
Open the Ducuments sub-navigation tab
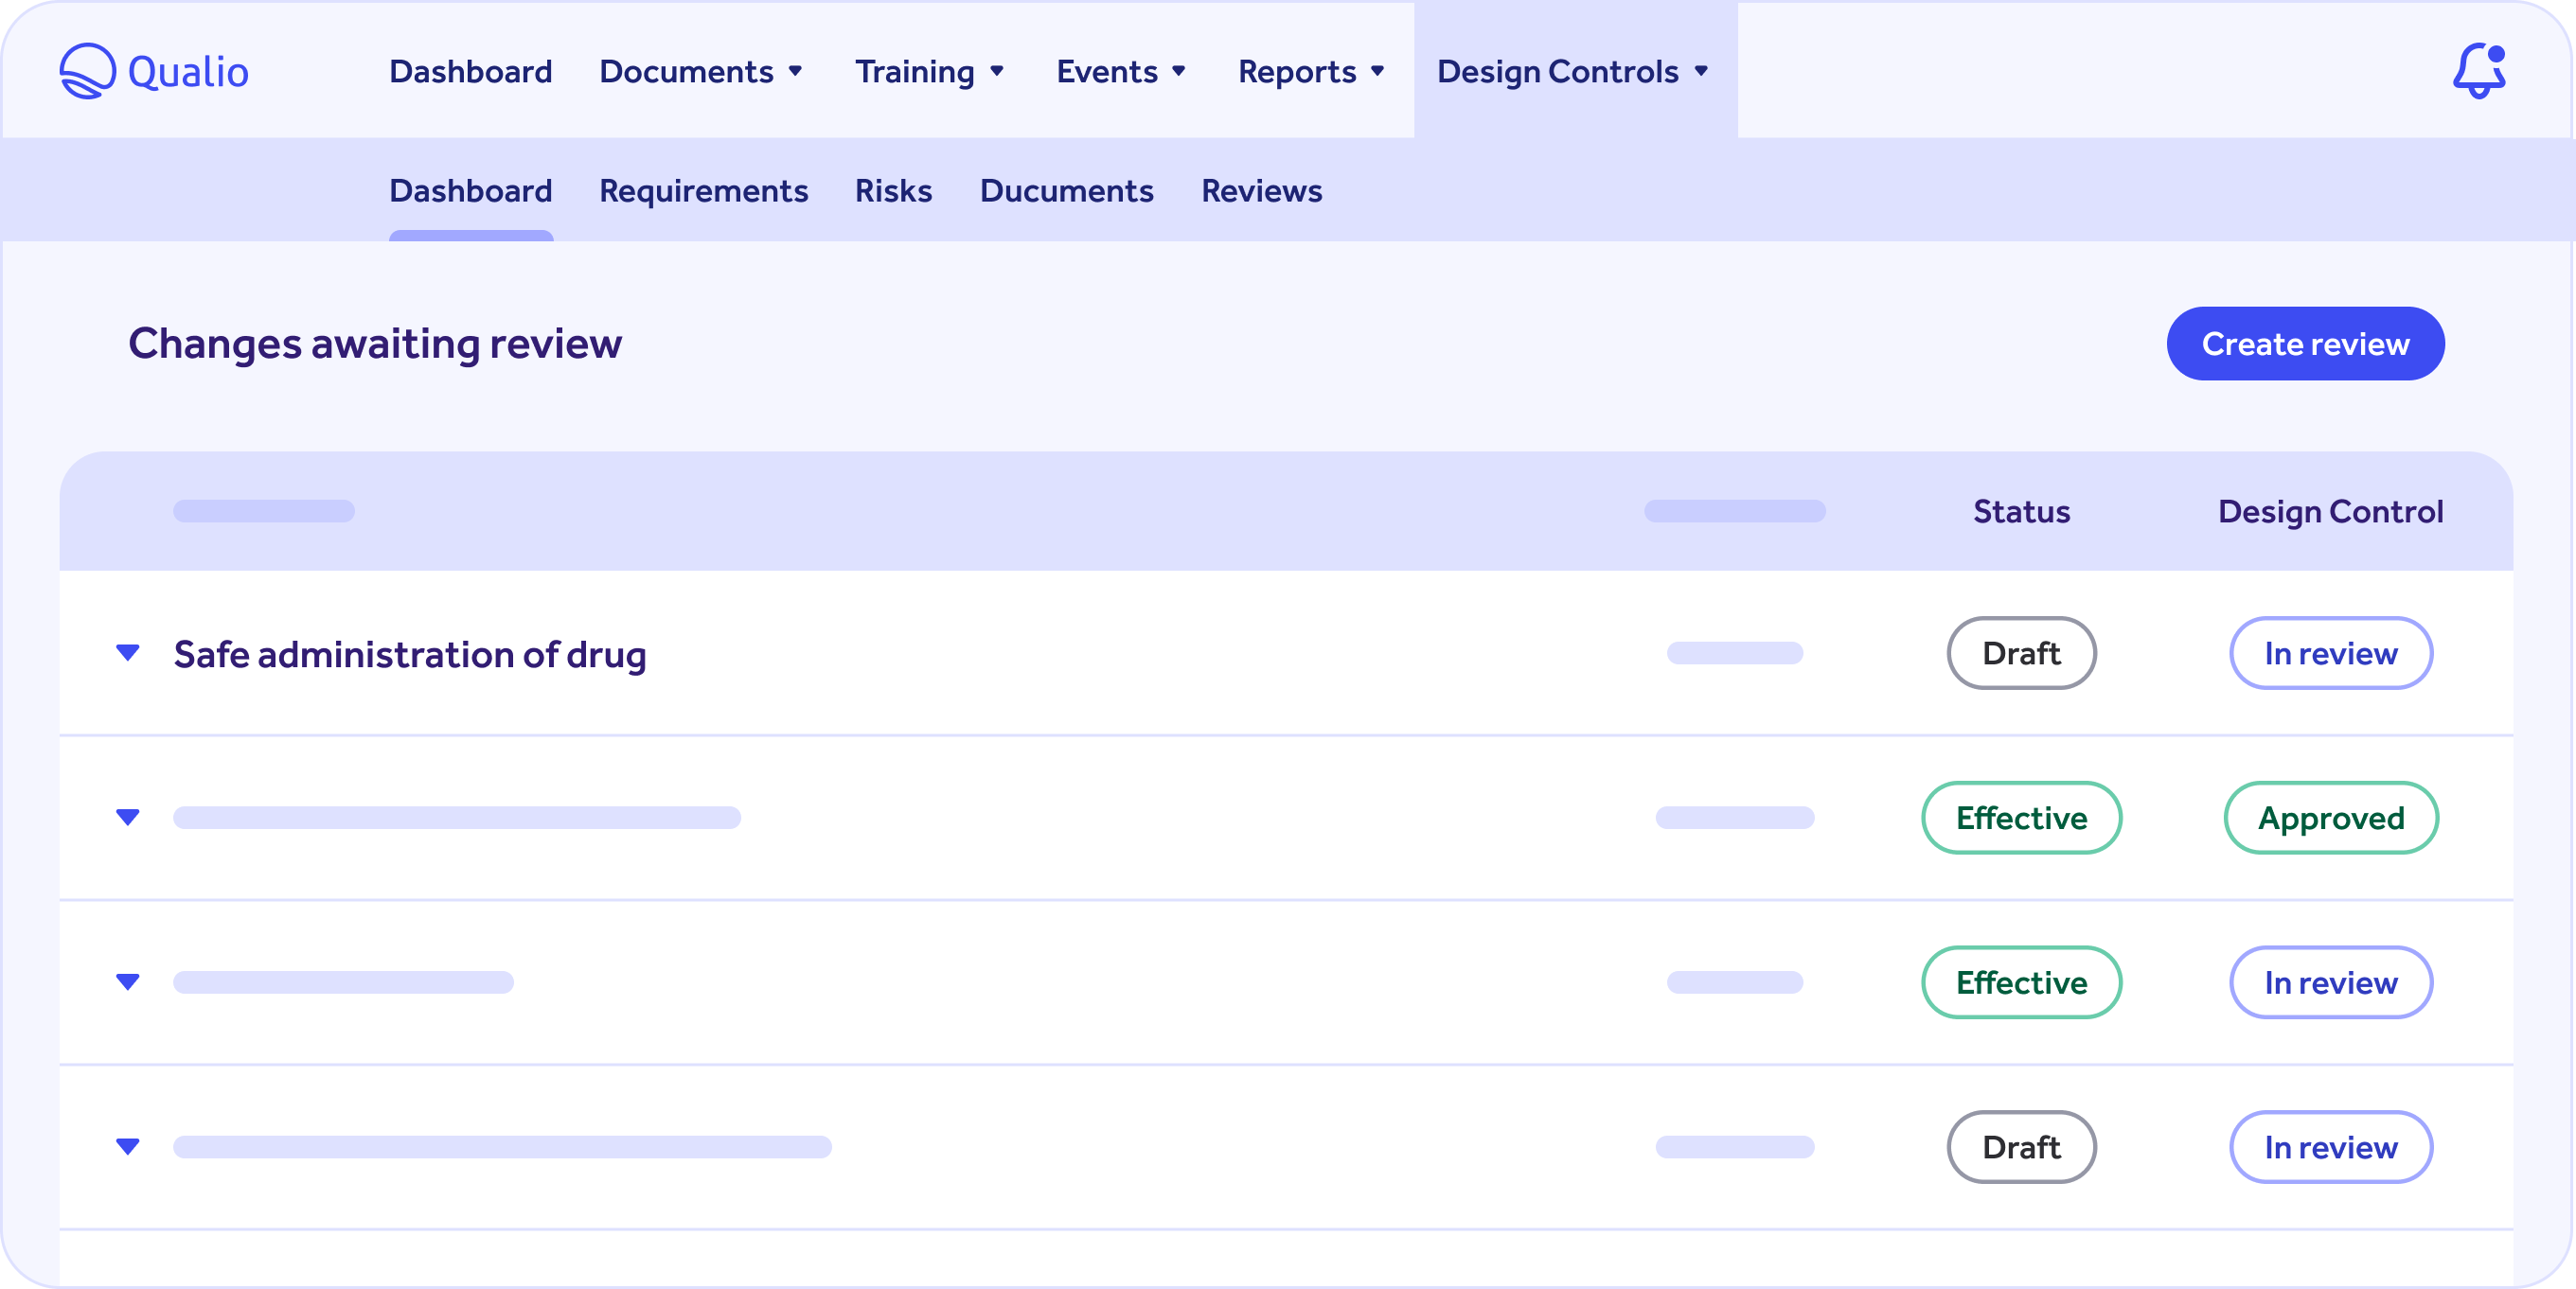pos(1066,191)
